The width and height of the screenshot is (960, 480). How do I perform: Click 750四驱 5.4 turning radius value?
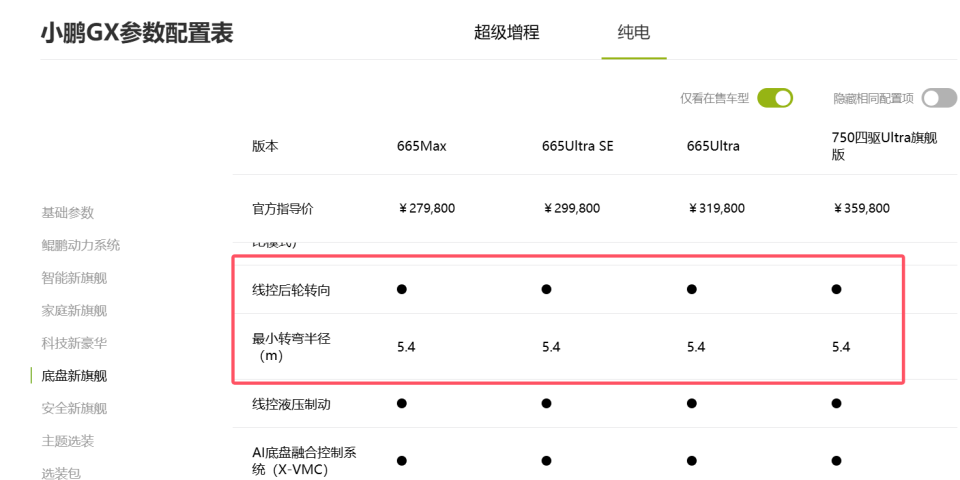point(841,347)
